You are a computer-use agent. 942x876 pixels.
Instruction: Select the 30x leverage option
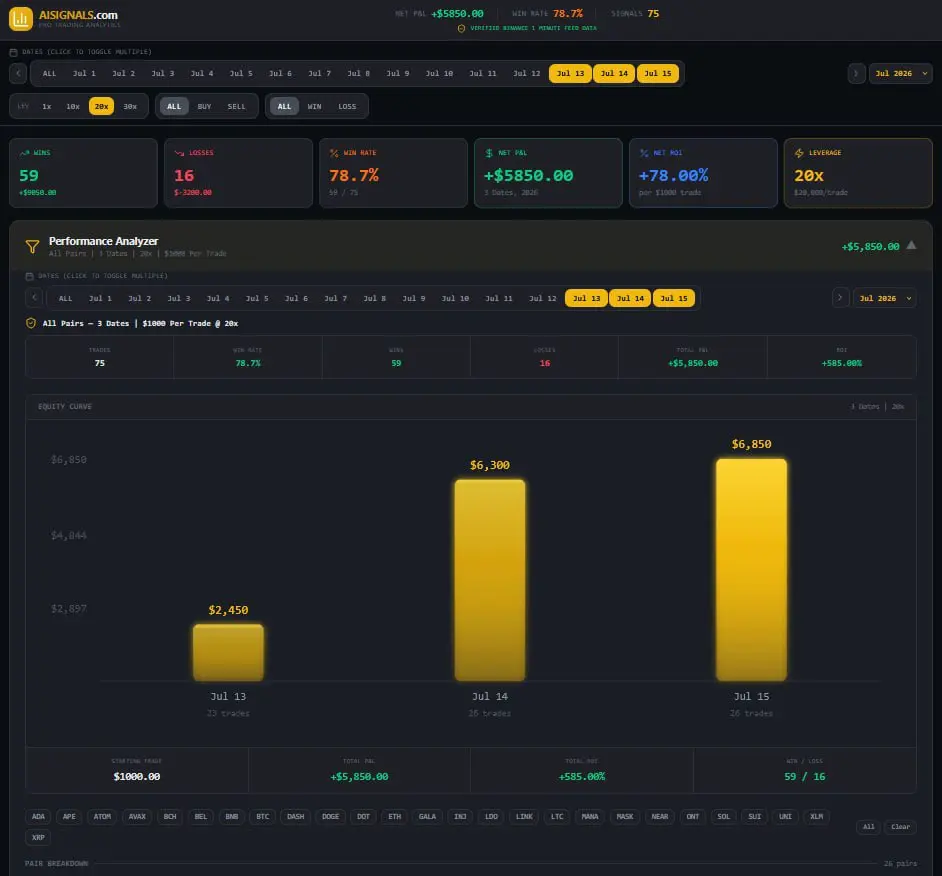coord(130,106)
